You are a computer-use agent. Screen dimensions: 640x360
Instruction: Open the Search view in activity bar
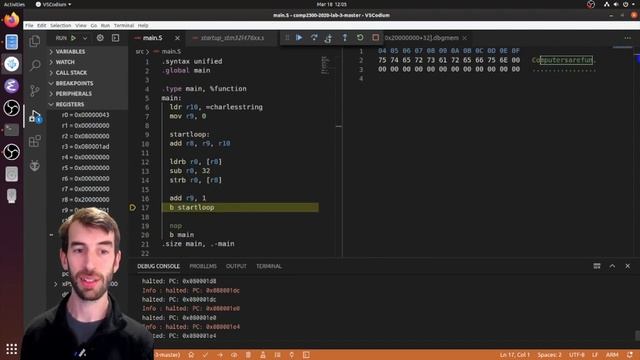[35, 65]
